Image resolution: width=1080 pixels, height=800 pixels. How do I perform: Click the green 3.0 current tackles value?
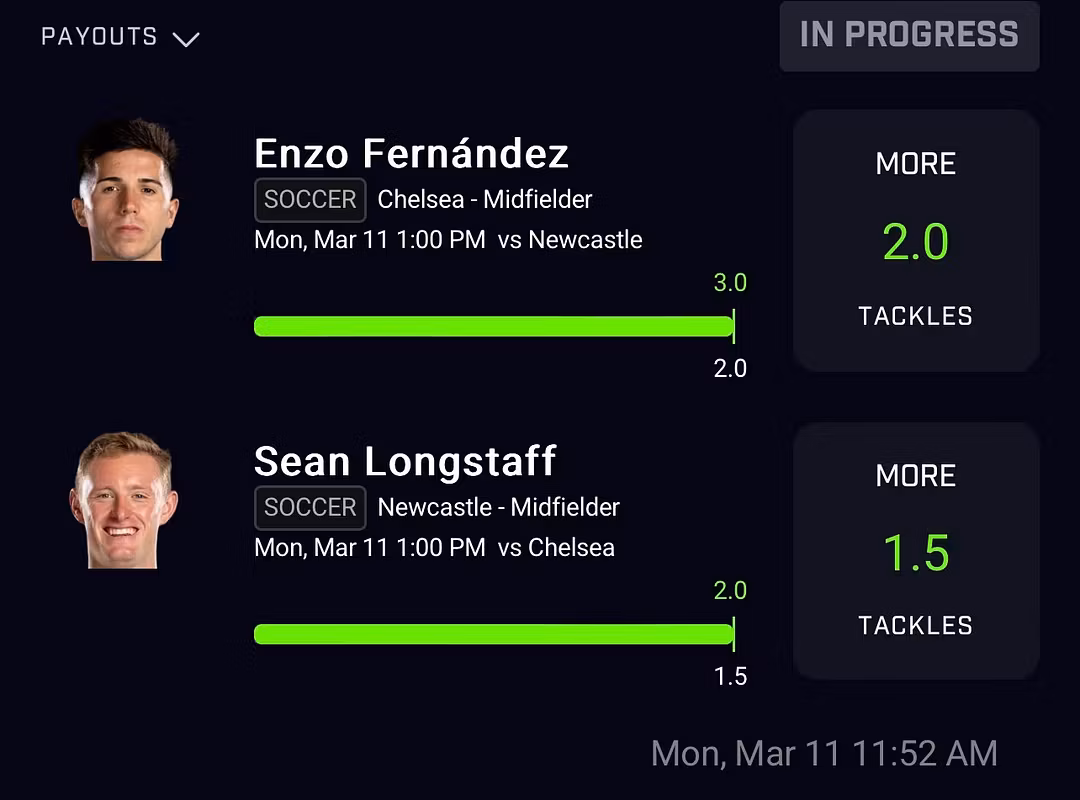coord(730,283)
